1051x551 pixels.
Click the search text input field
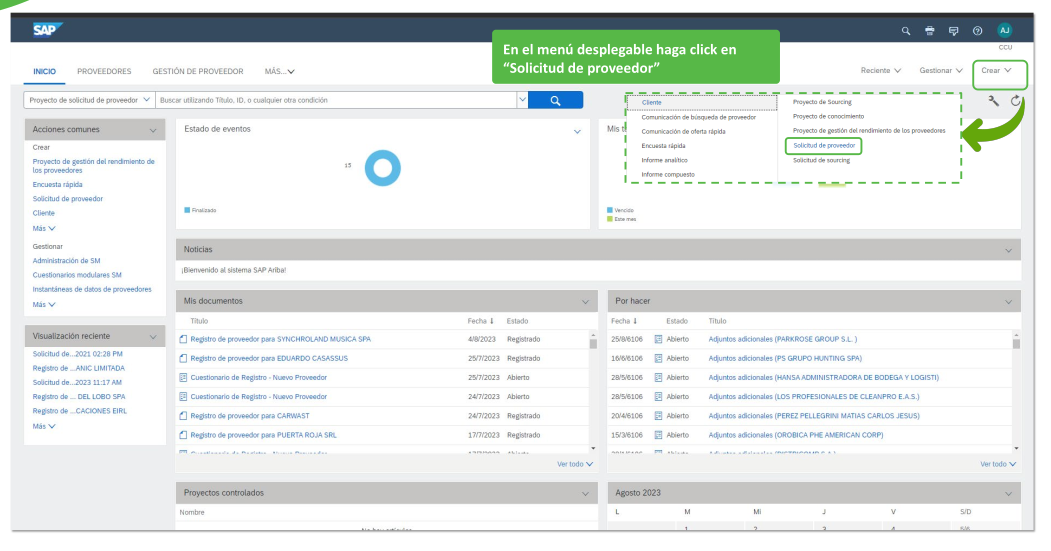pyautogui.click(x=336, y=100)
